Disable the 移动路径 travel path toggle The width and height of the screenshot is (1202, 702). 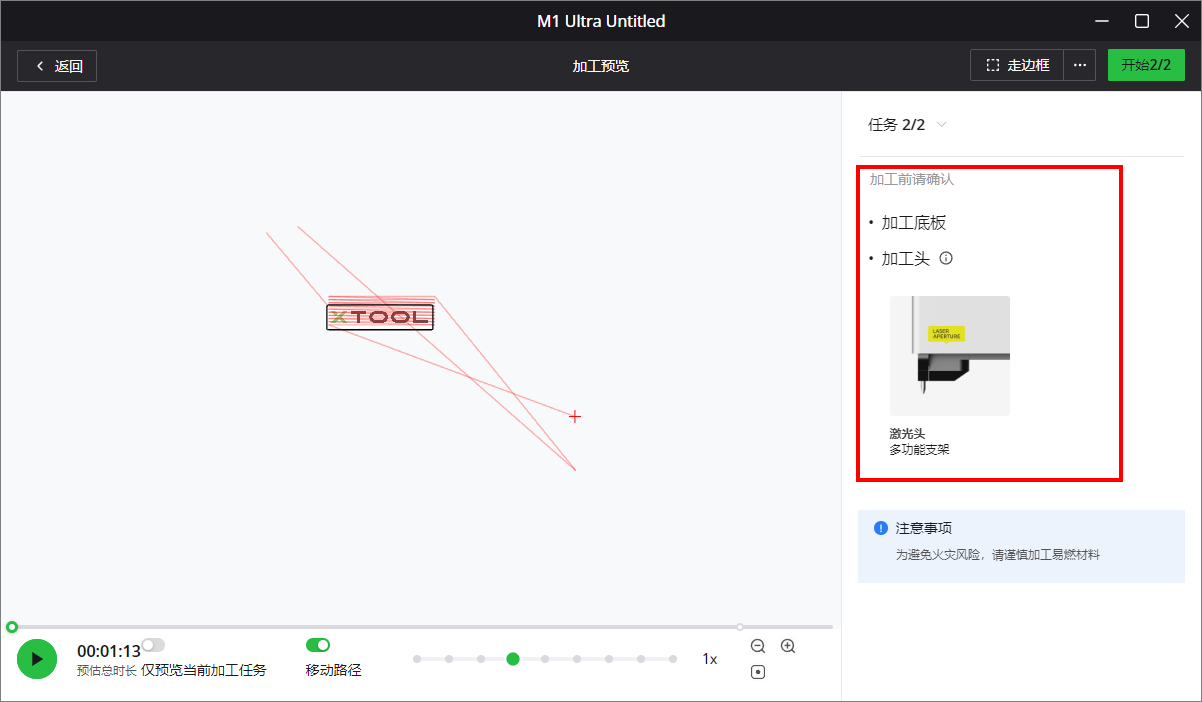(x=318, y=645)
